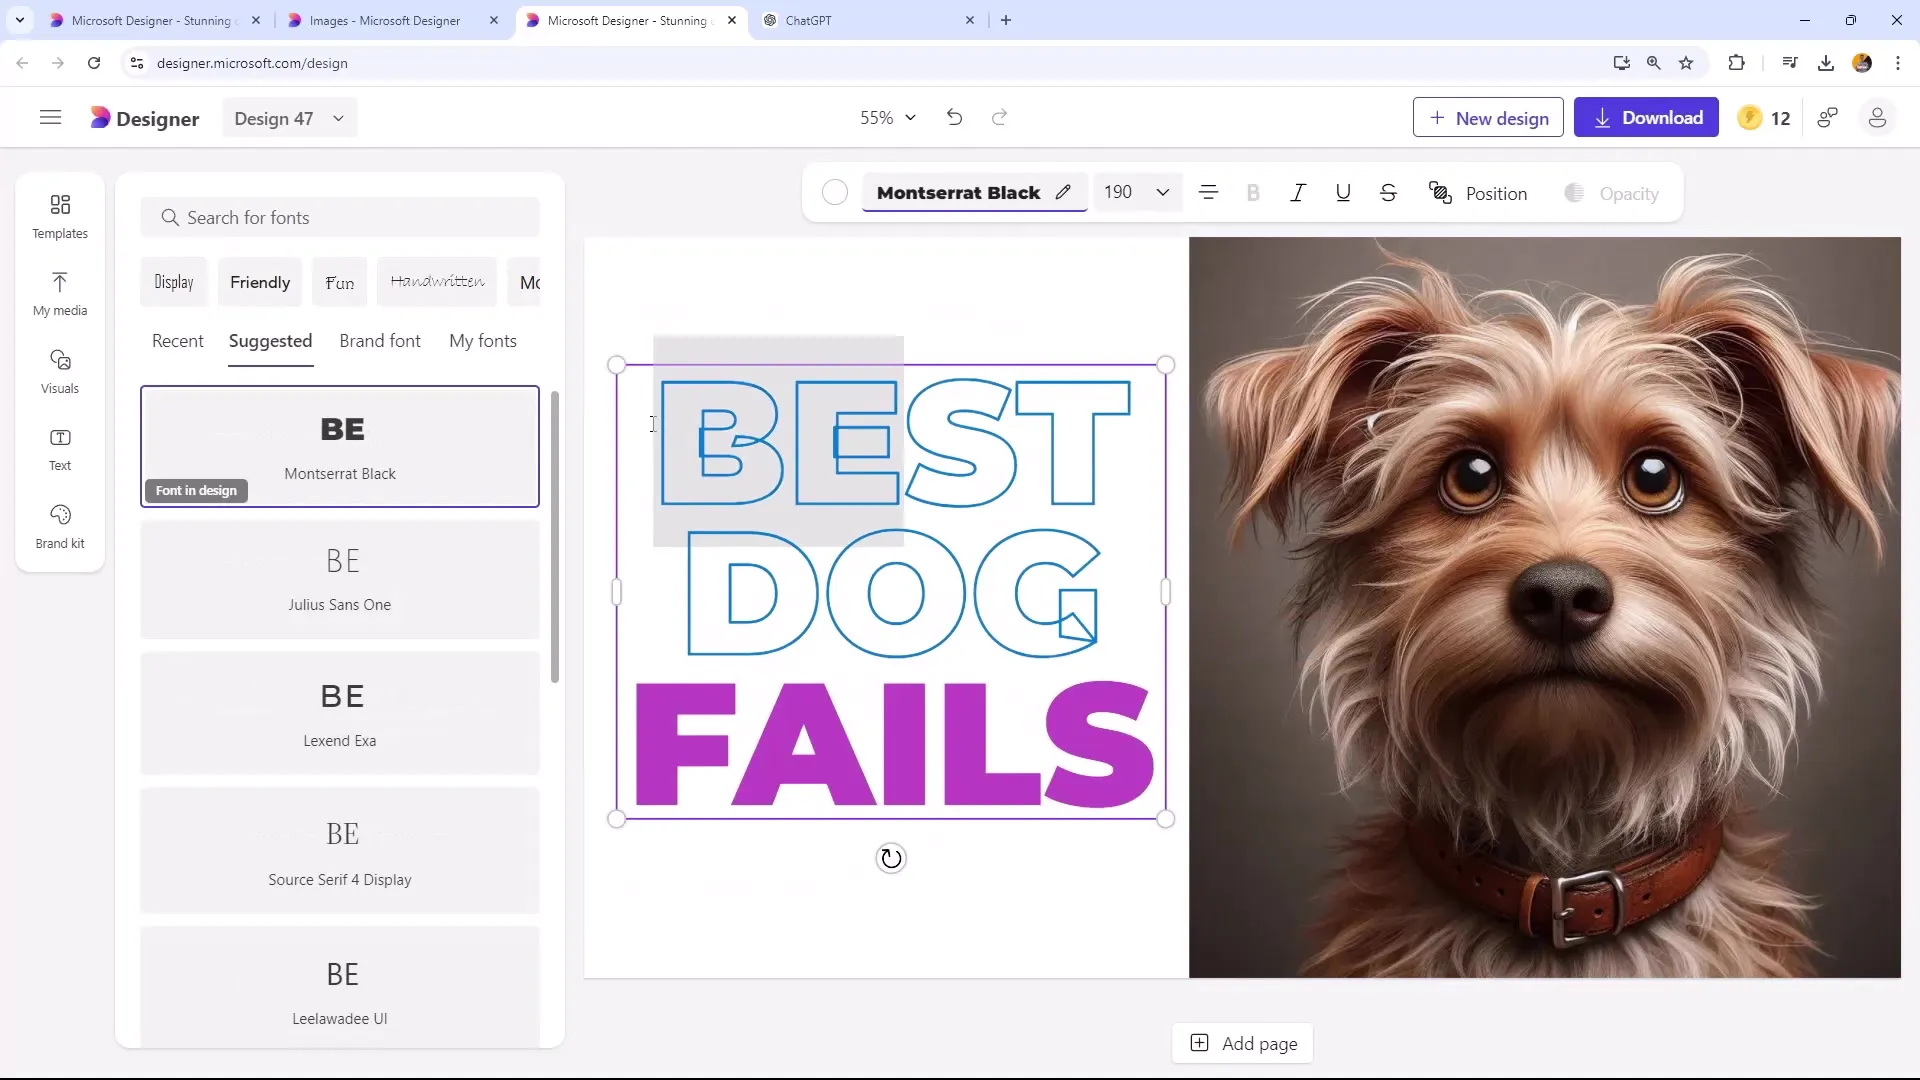Filter fonts by Display style
The height and width of the screenshot is (1080, 1920).
174,282
